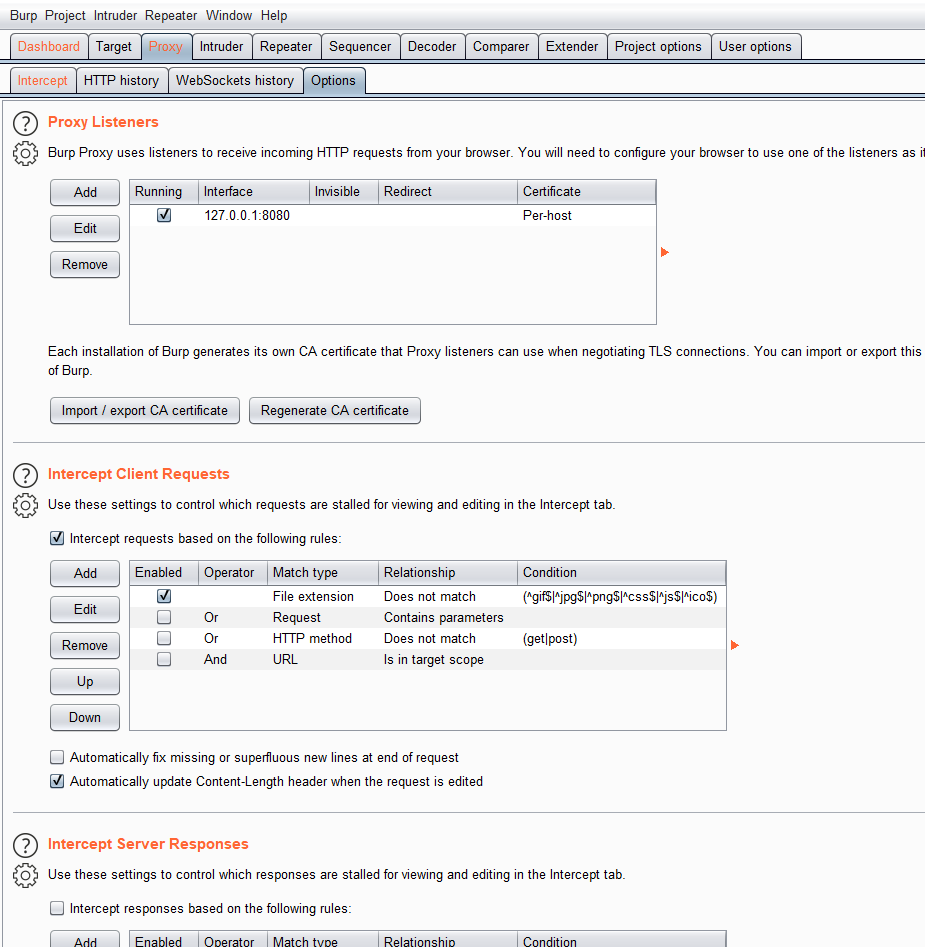925x947 pixels.
Task: Open help for Intercept Server Responses
Action: click(25, 846)
